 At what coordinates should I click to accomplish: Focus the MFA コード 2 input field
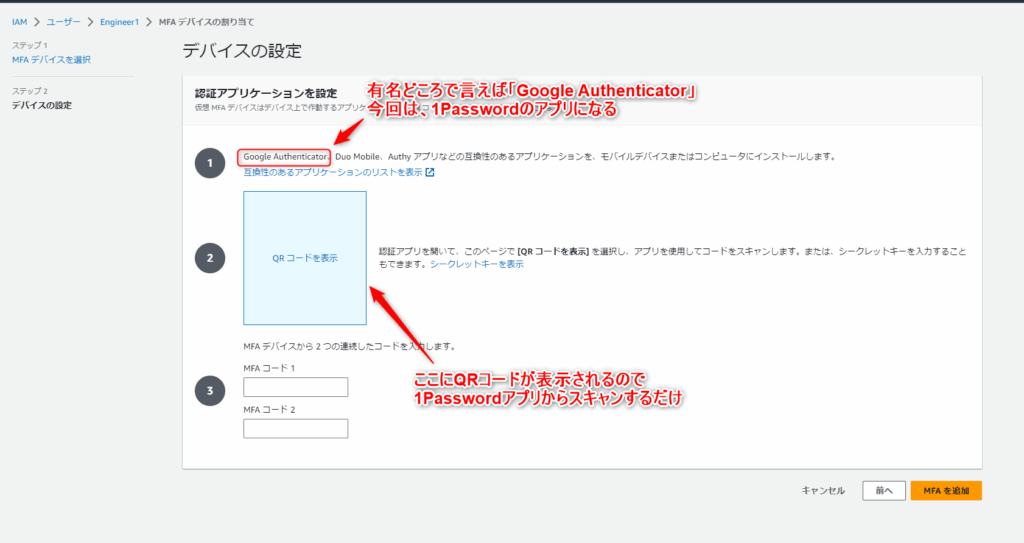click(296, 429)
